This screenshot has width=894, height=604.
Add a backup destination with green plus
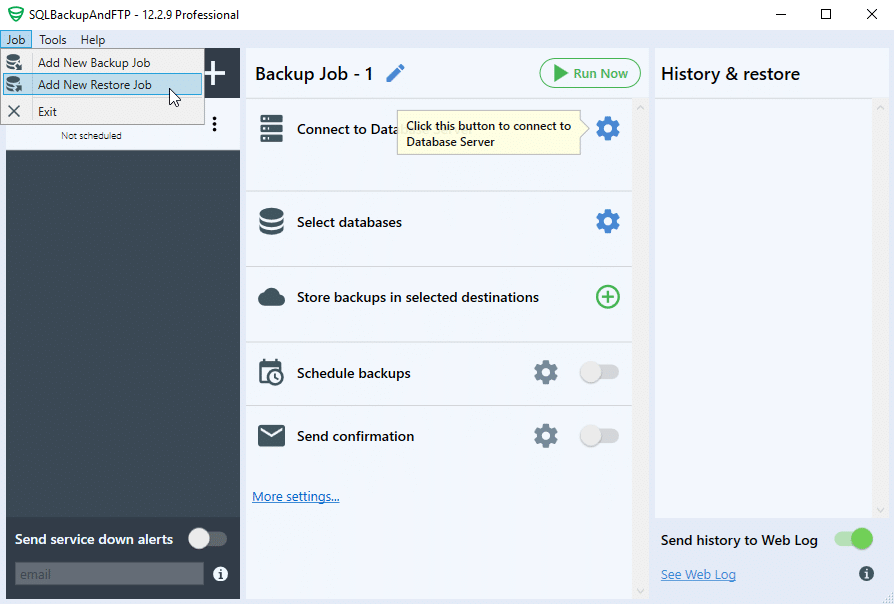coord(607,297)
